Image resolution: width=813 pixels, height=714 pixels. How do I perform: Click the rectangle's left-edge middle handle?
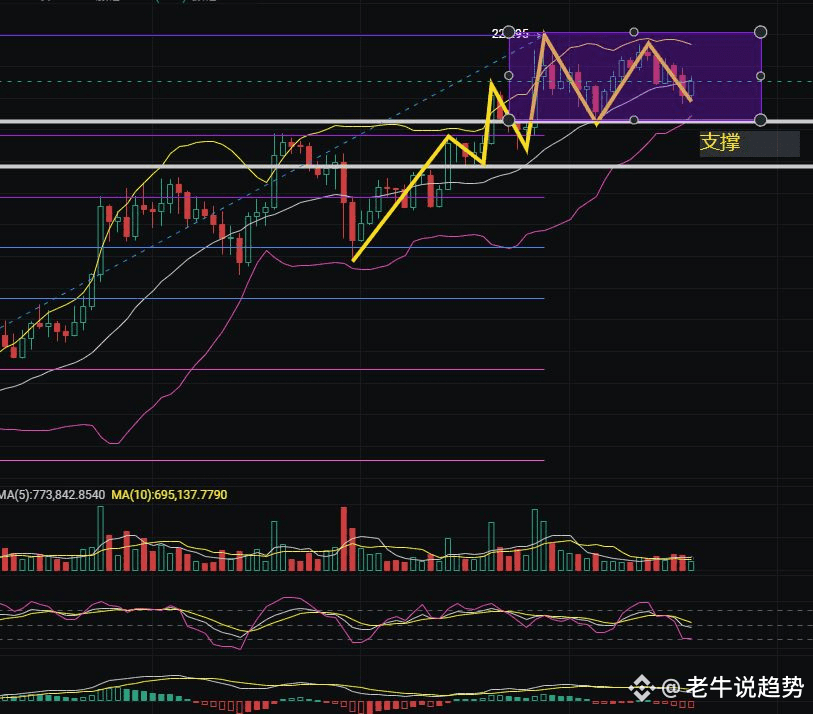click(509, 76)
